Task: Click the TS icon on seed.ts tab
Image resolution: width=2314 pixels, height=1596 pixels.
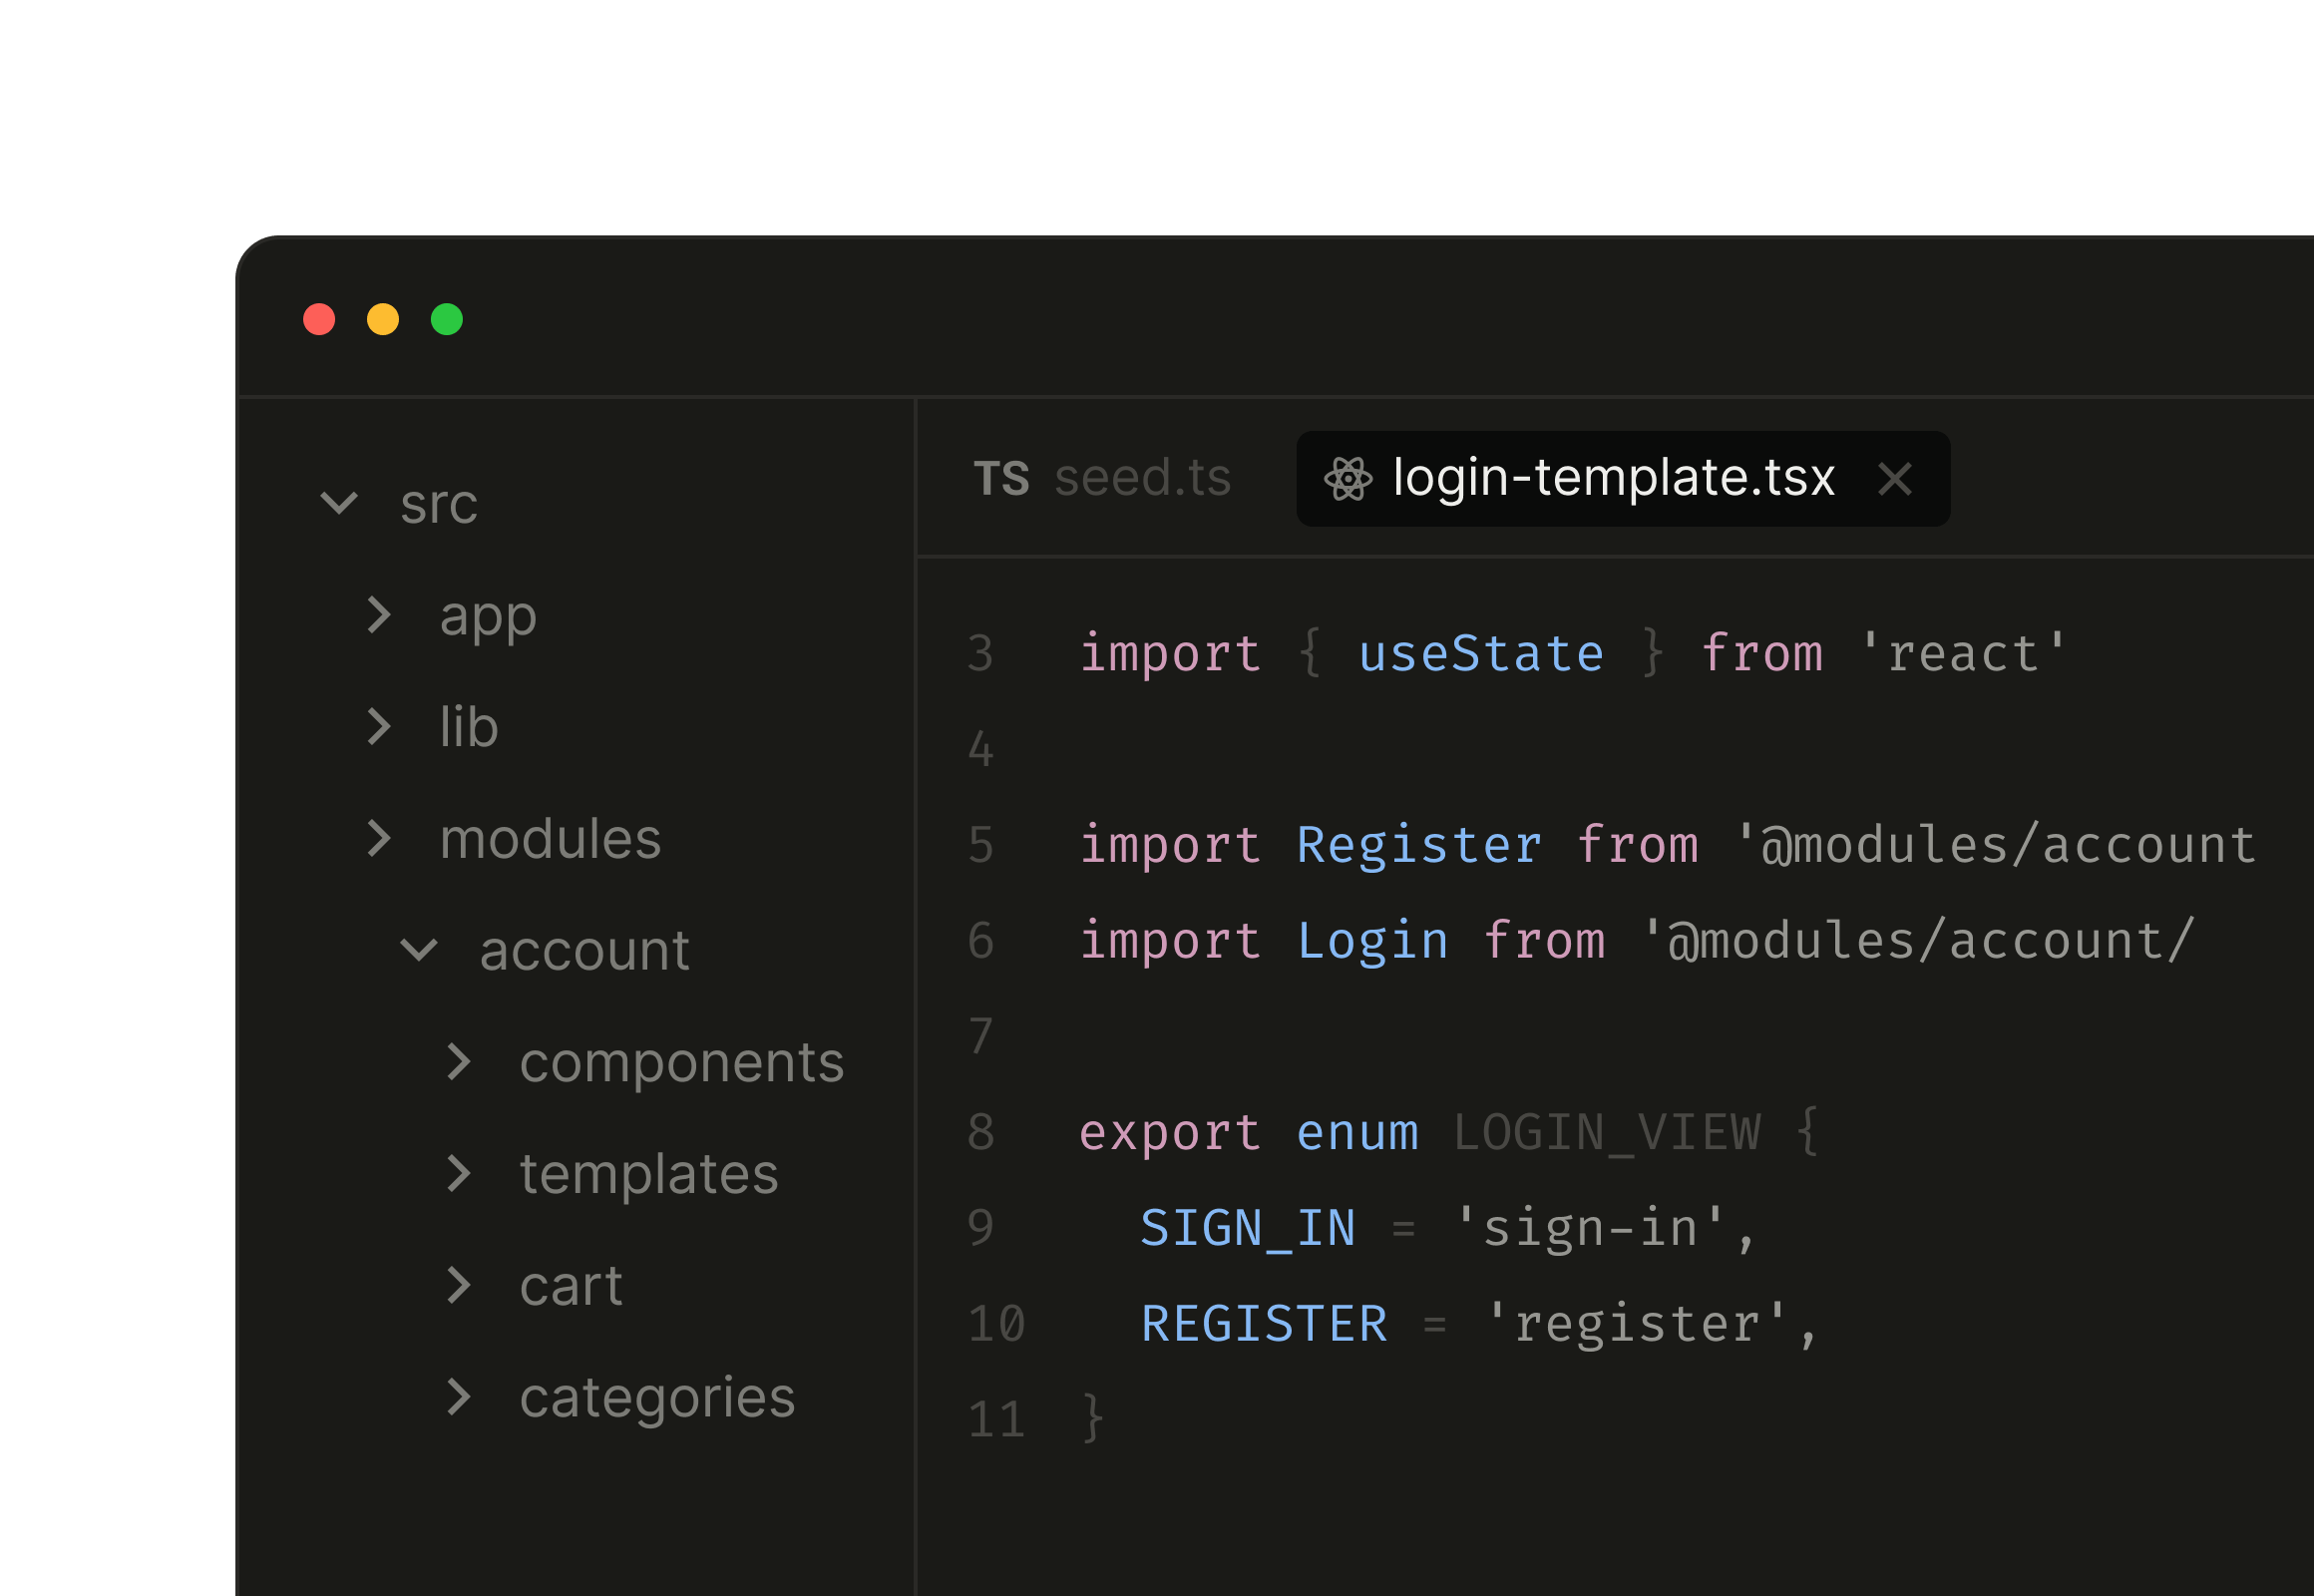Action: [1001, 479]
